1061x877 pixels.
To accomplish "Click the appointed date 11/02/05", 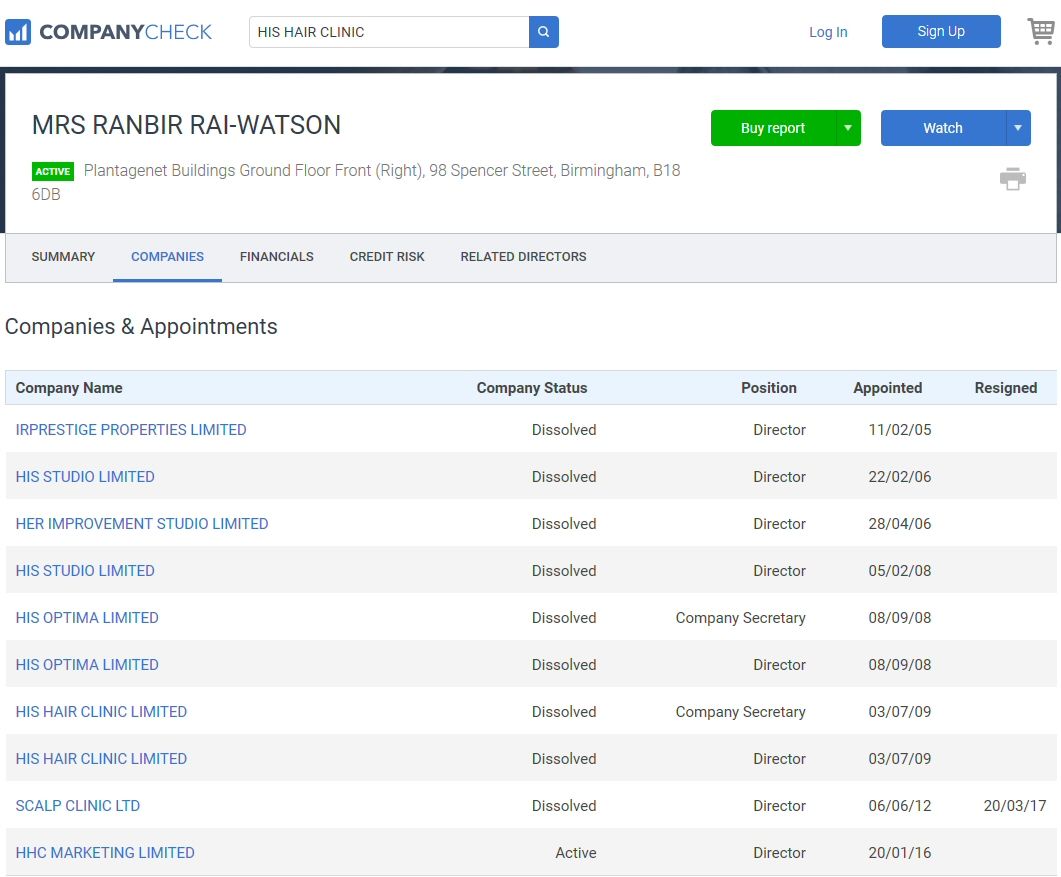I will click(900, 430).
